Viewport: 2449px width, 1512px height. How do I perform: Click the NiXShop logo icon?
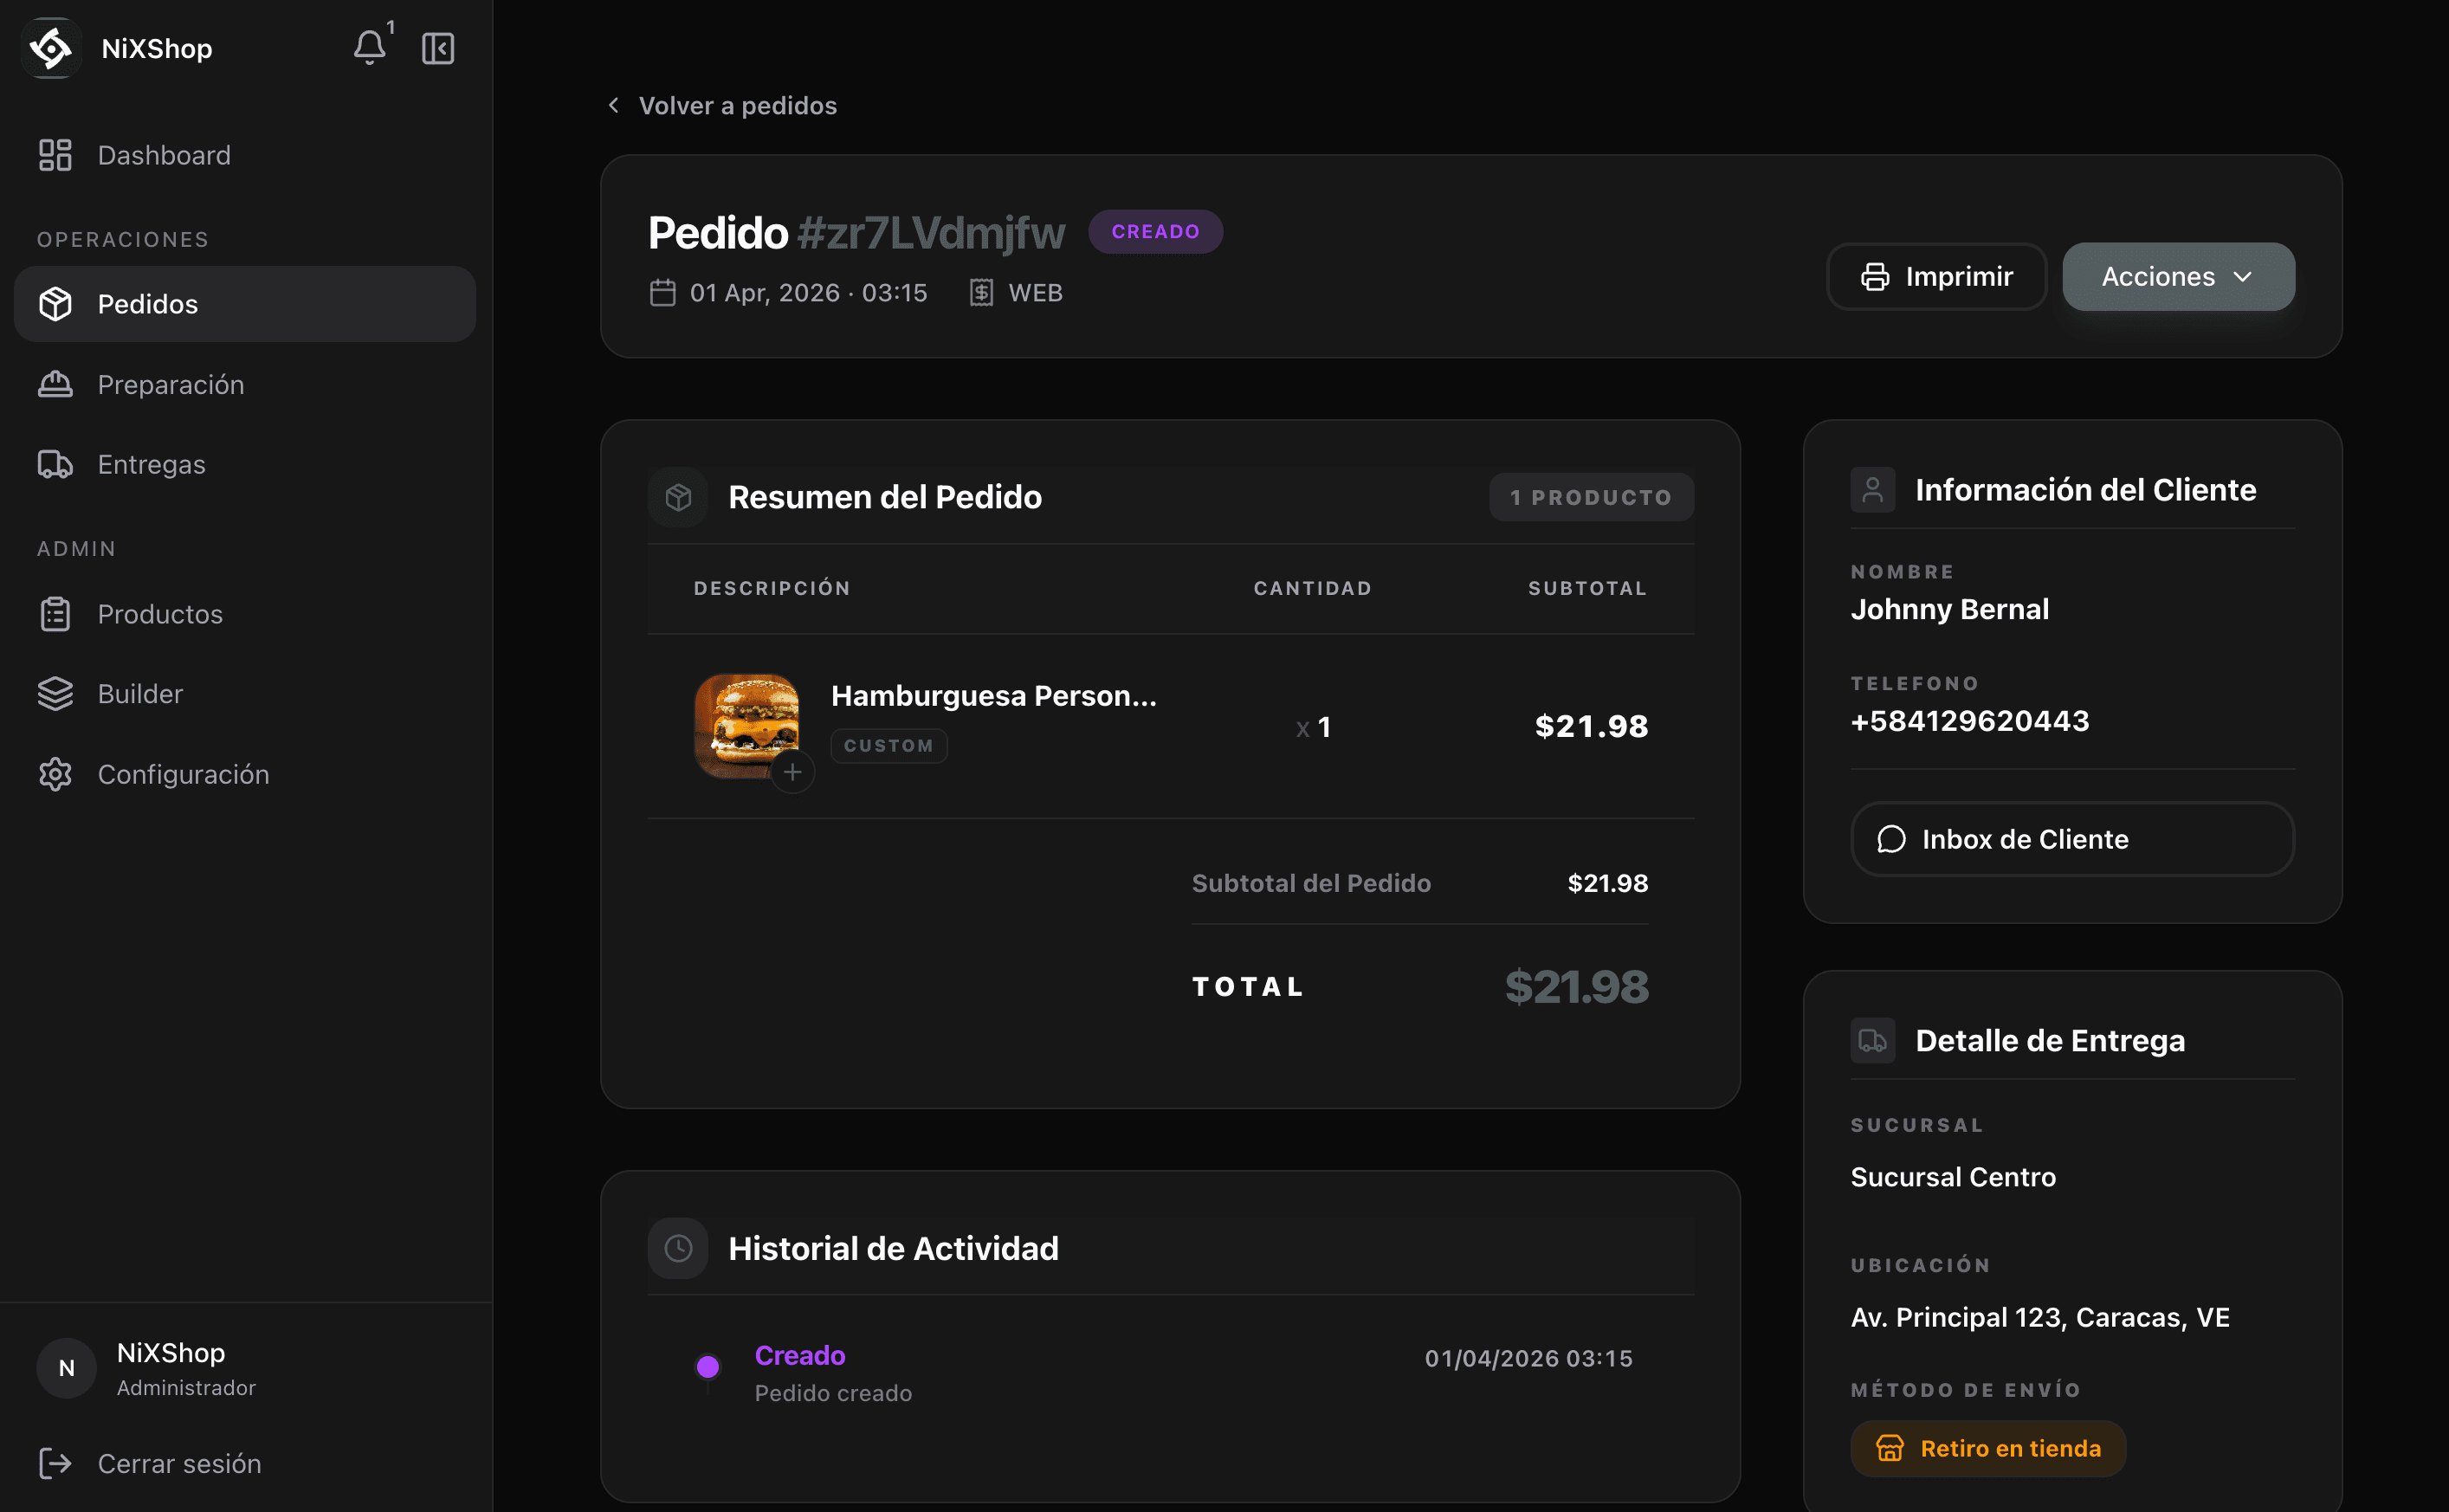click(x=51, y=47)
